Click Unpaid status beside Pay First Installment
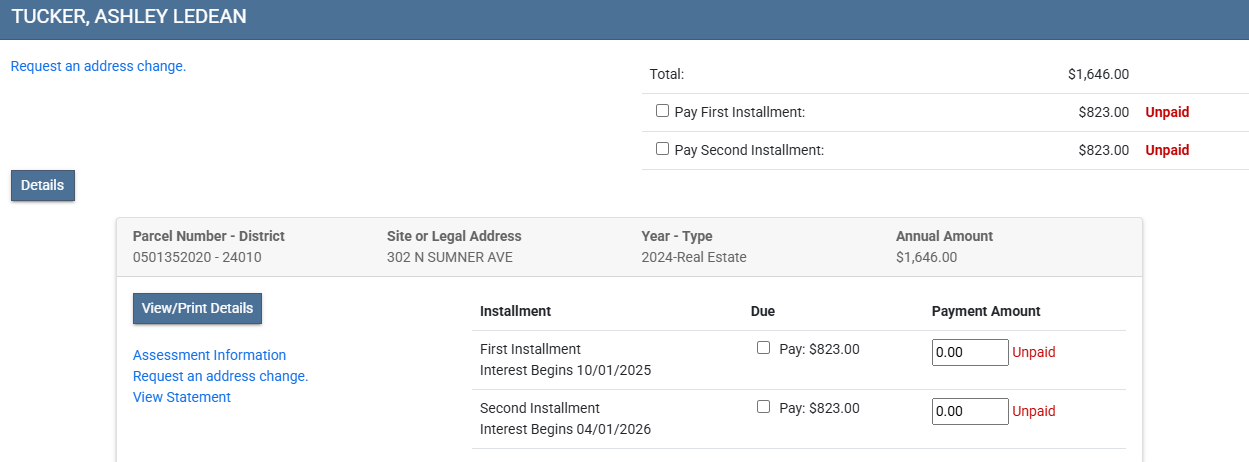1249x462 pixels. (x=1167, y=112)
